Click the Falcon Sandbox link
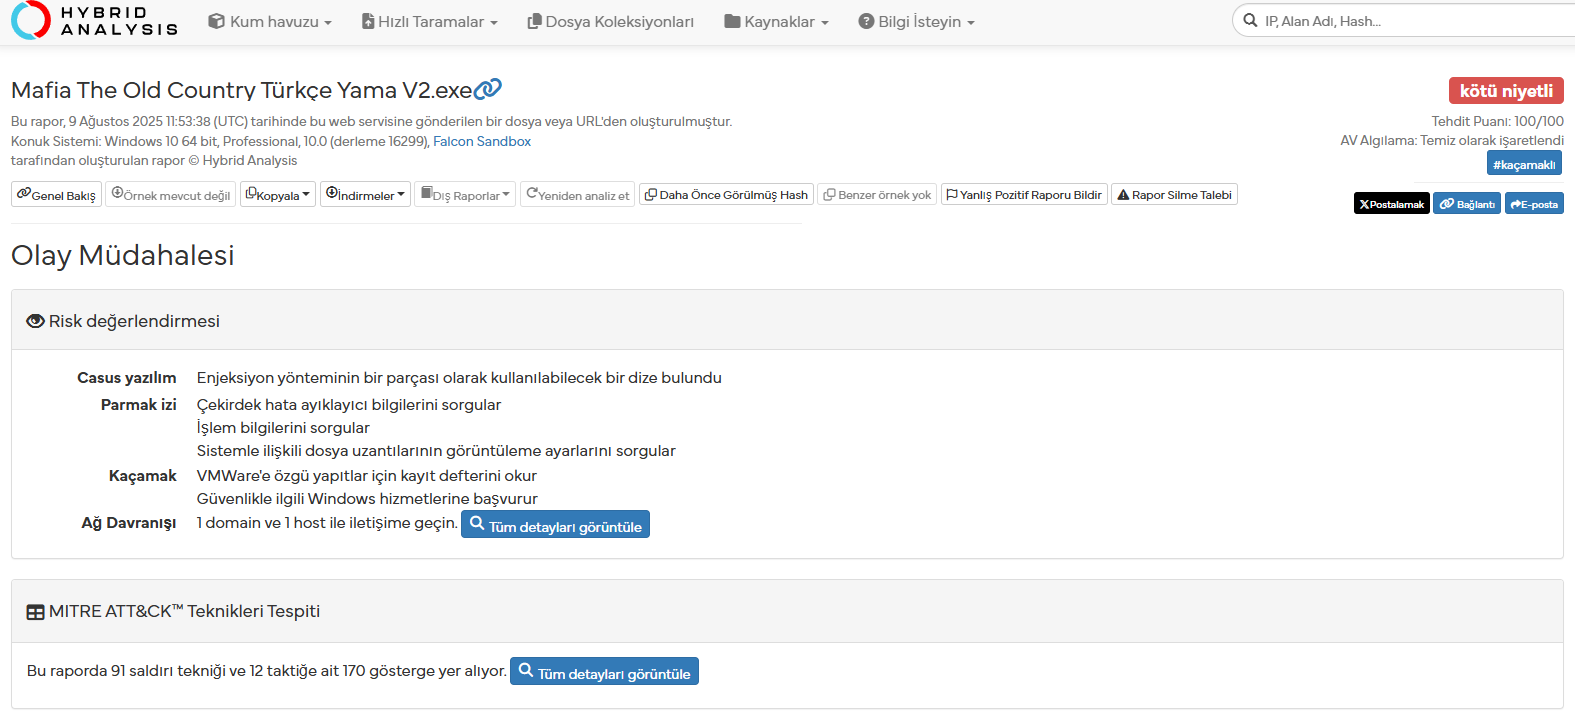This screenshot has height=717, width=1575. coord(482,142)
